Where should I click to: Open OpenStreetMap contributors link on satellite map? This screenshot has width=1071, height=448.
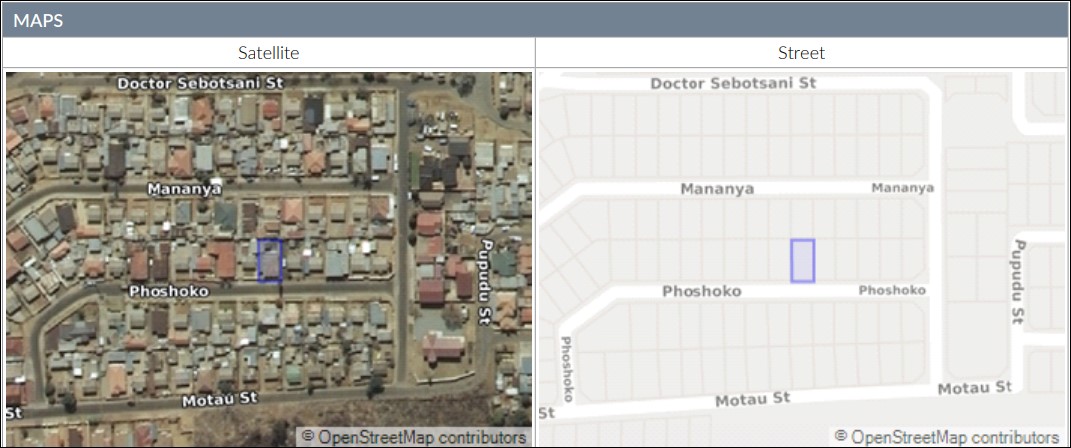[x=415, y=437]
